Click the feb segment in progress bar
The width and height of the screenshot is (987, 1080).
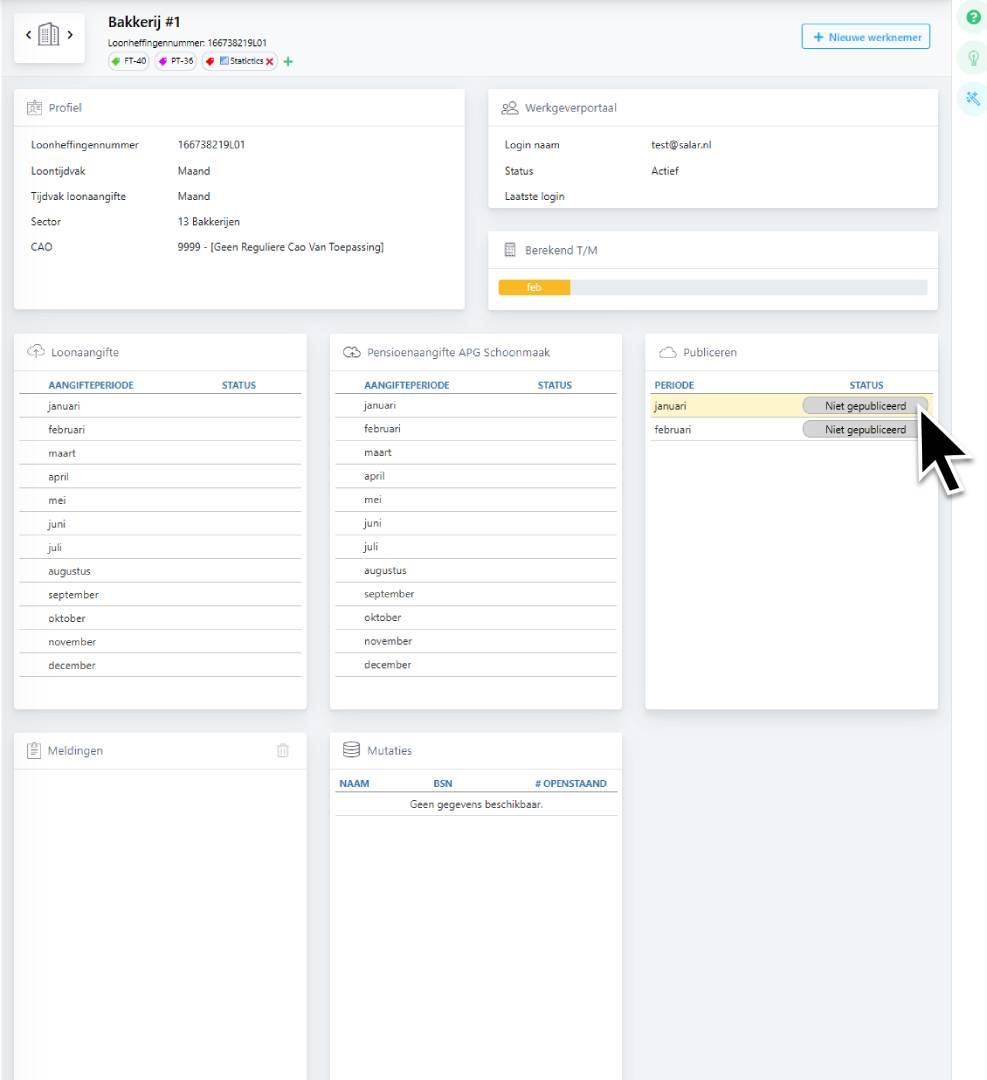click(x=534, y=288)
